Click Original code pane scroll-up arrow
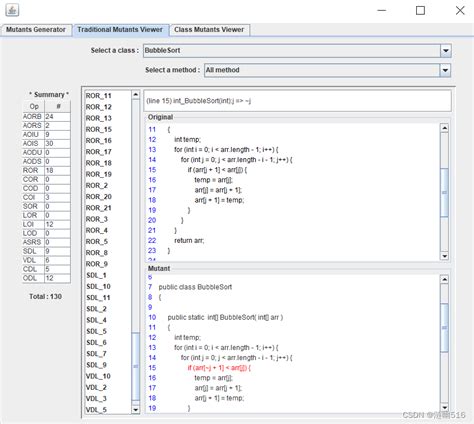This screenshot has width=474, height=424. point(444,128)
